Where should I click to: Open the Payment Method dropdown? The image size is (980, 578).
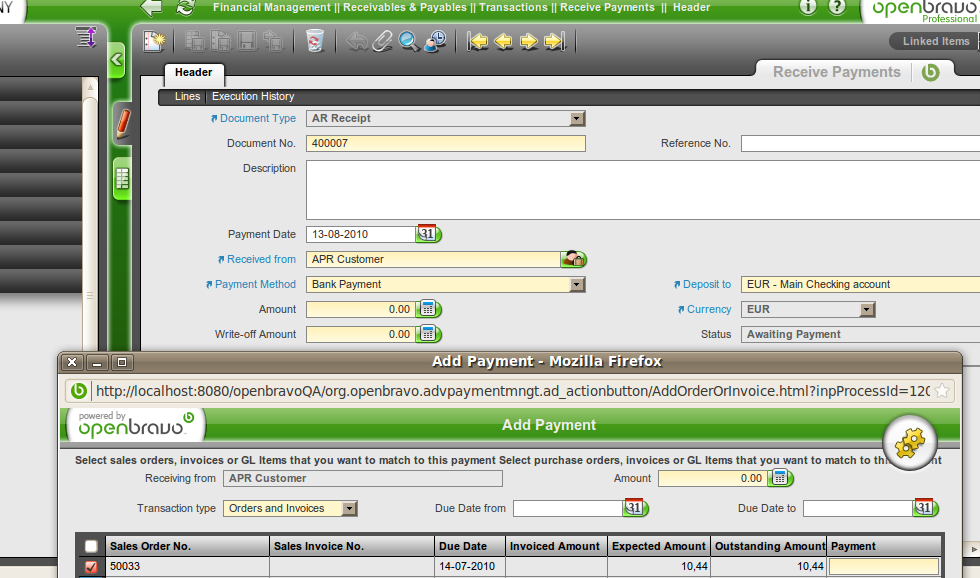(576, 284)
